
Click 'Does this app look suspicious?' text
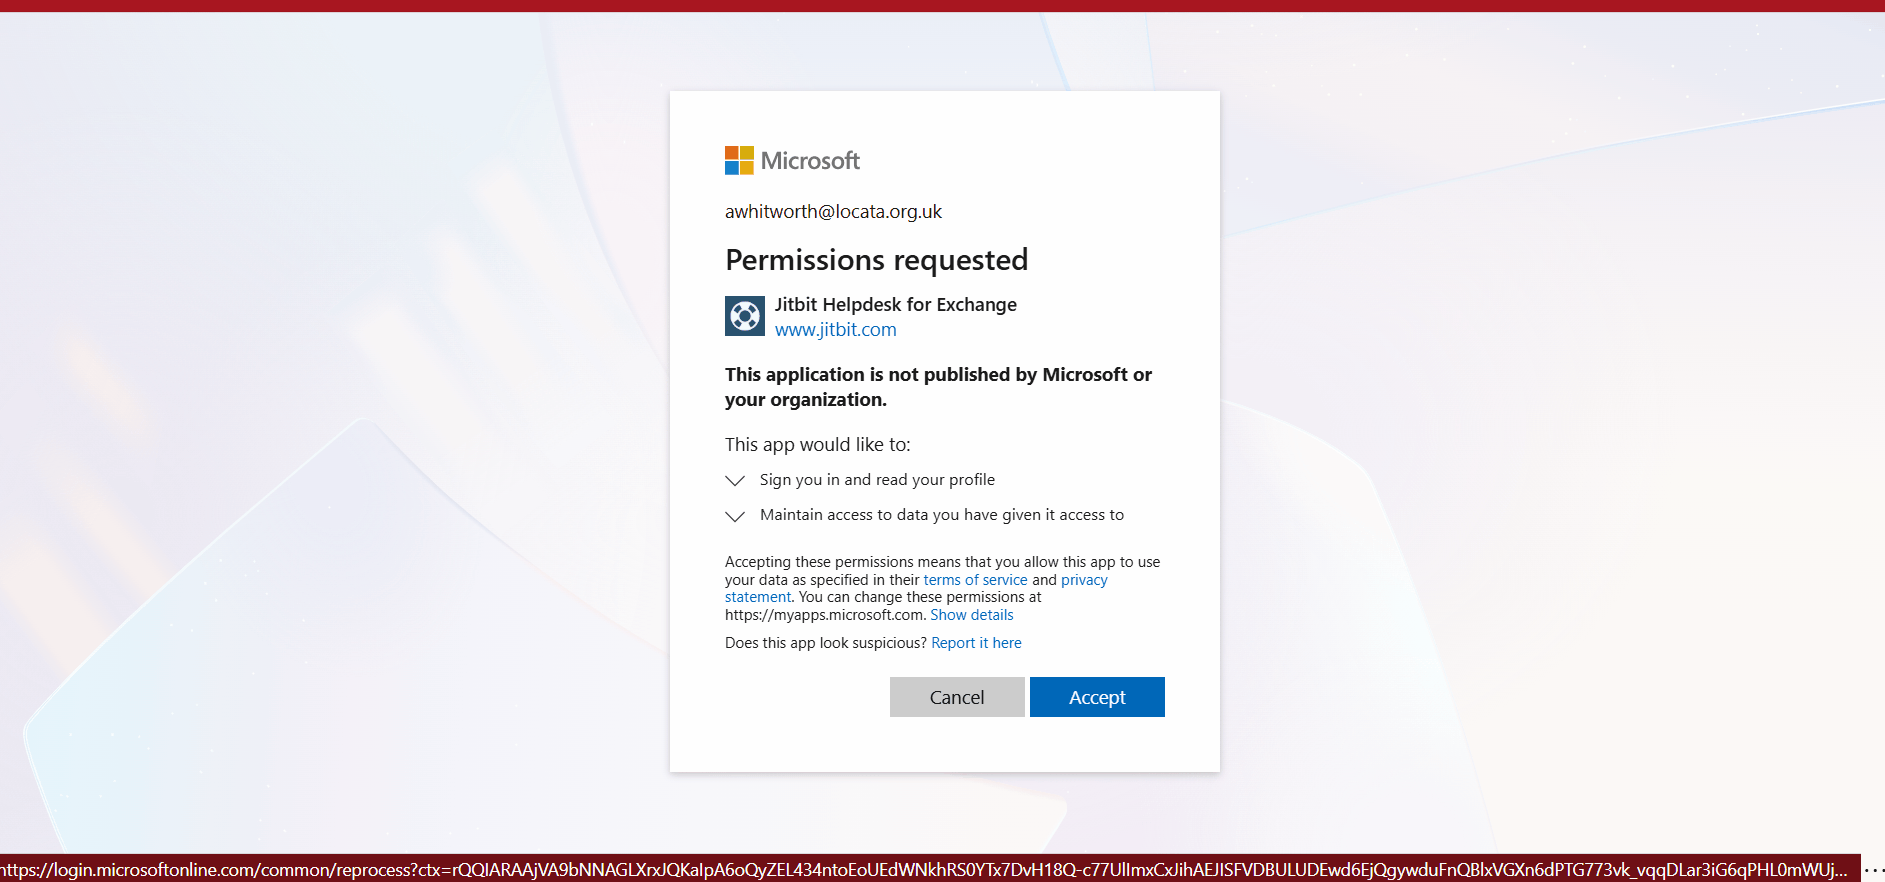(826, 643)
